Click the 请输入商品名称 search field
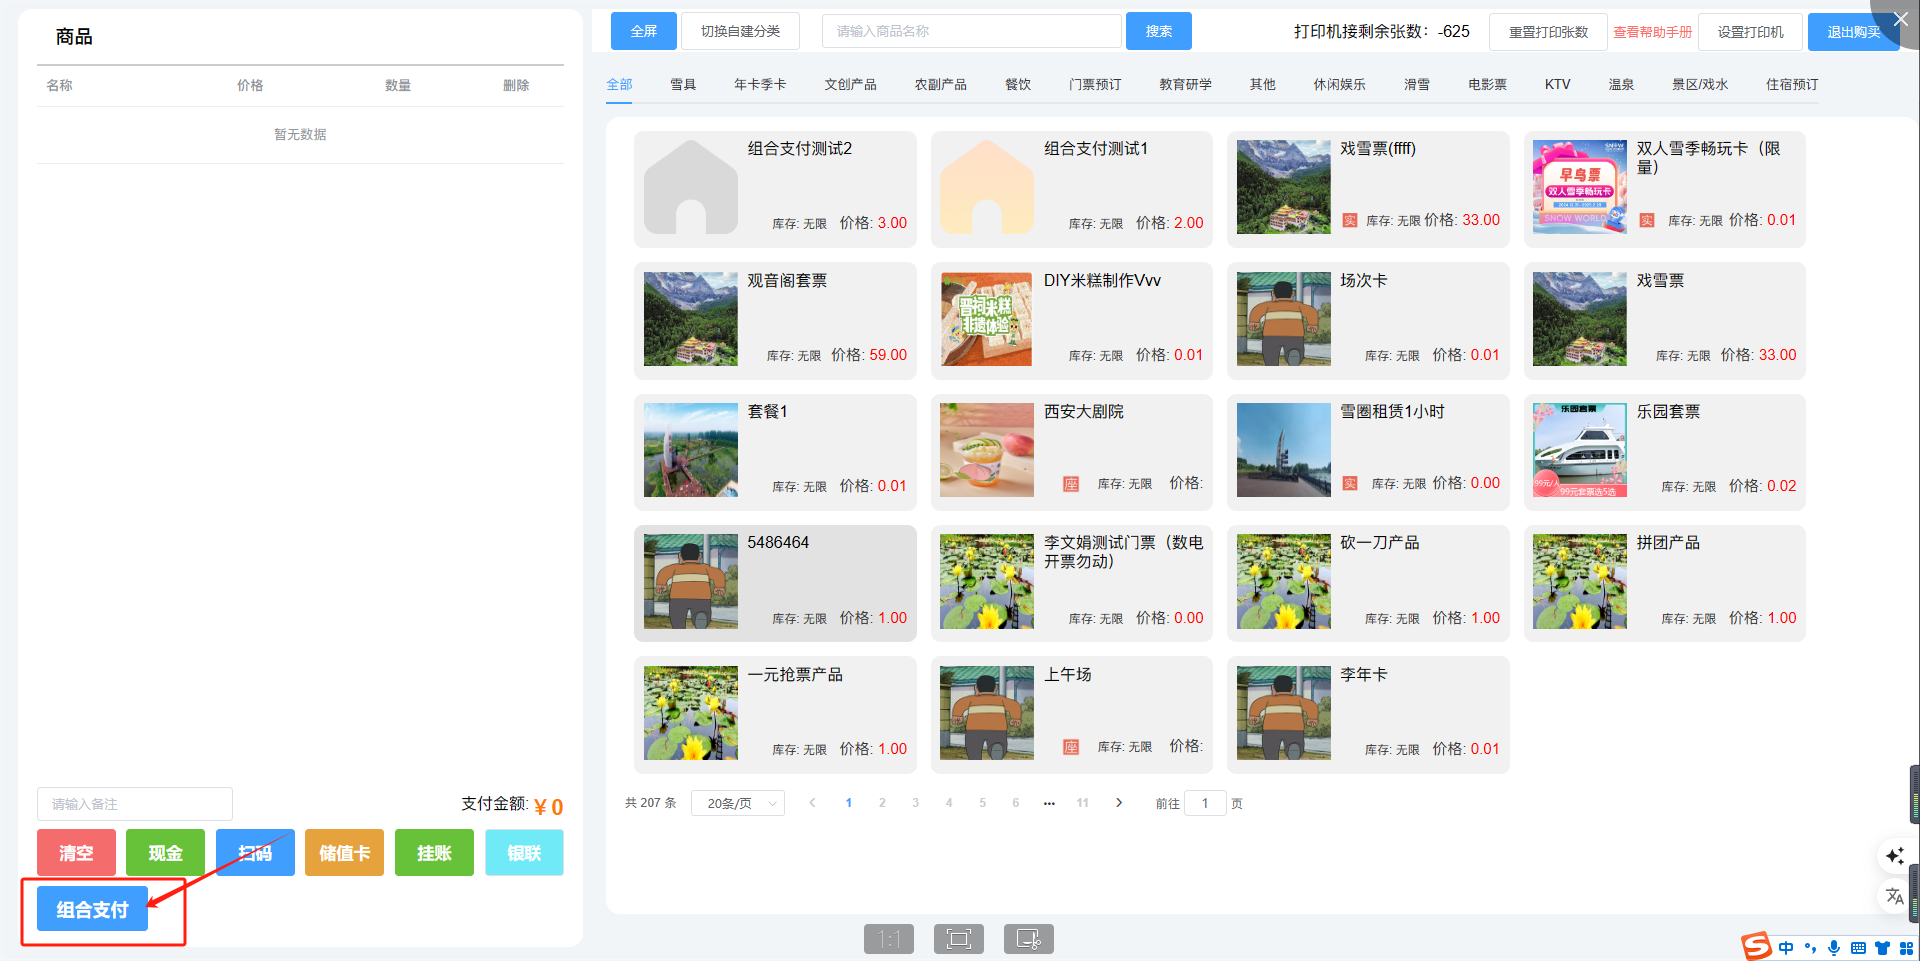This screenshot has height=961, width=1920. (x=970, y=32)
